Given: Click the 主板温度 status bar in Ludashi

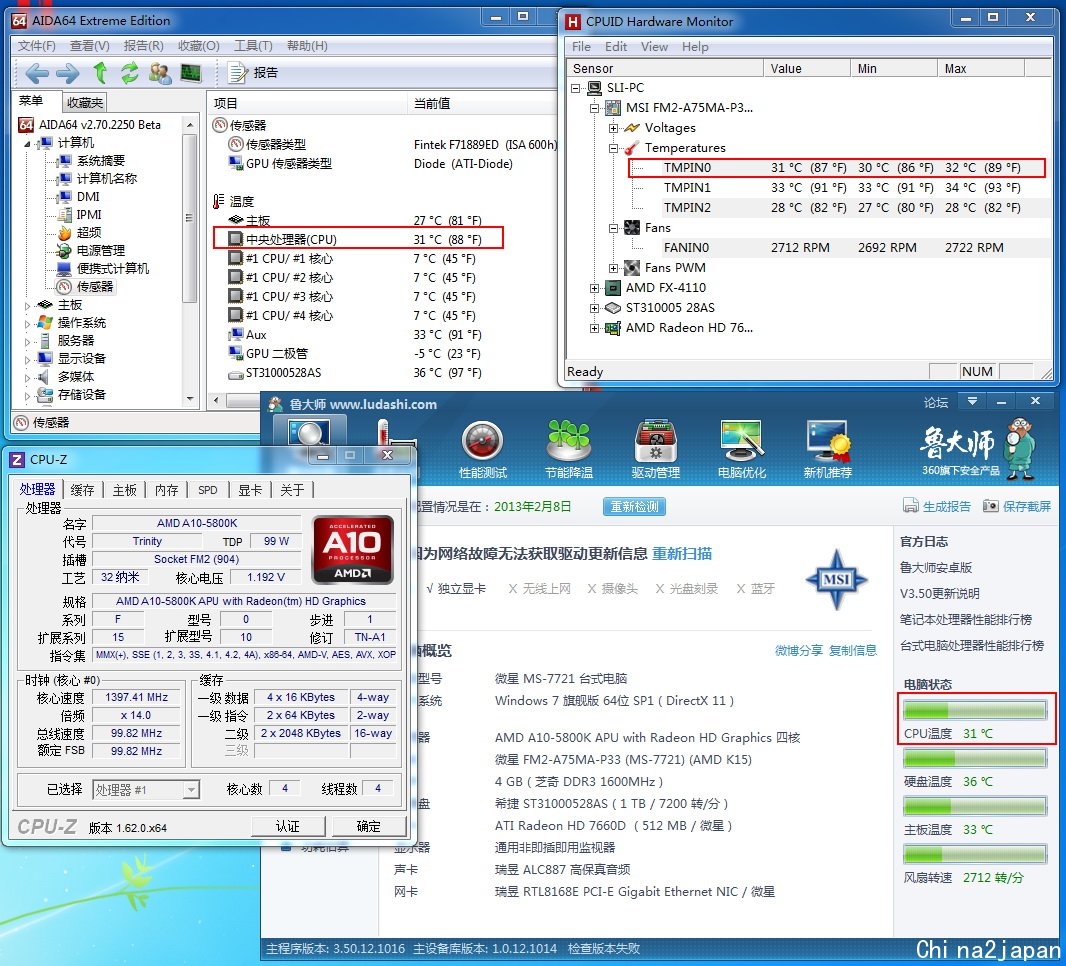Looking at the screenshot, I should (x=975, y=806).
